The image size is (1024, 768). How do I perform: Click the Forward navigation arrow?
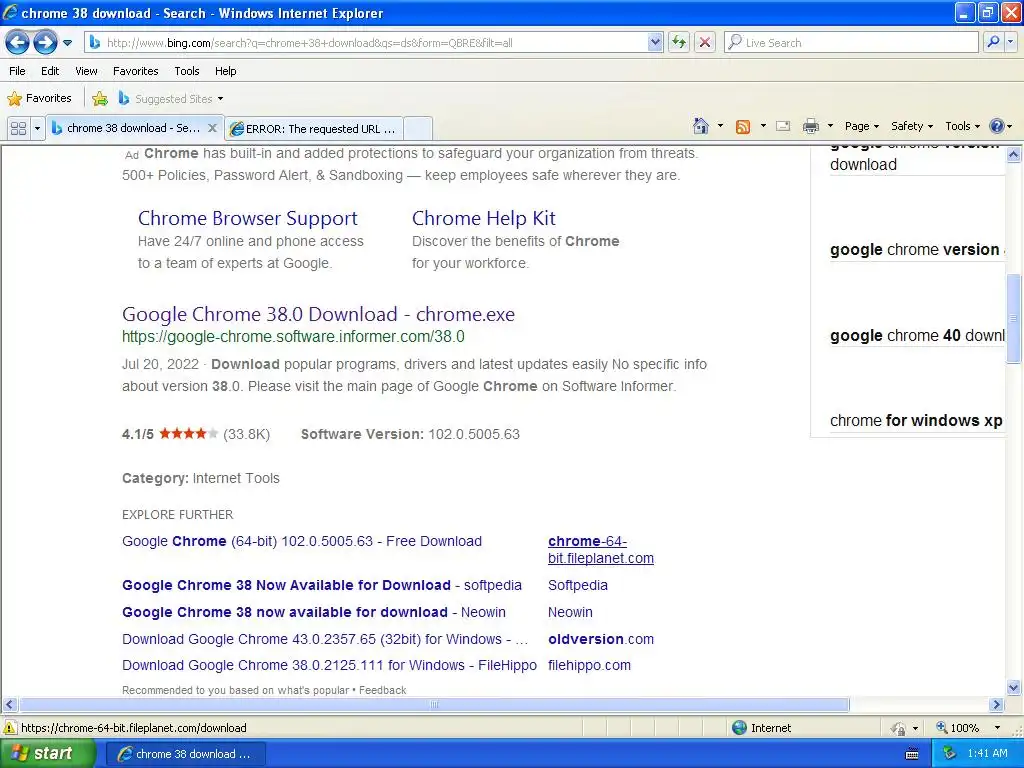pos(45,43)
